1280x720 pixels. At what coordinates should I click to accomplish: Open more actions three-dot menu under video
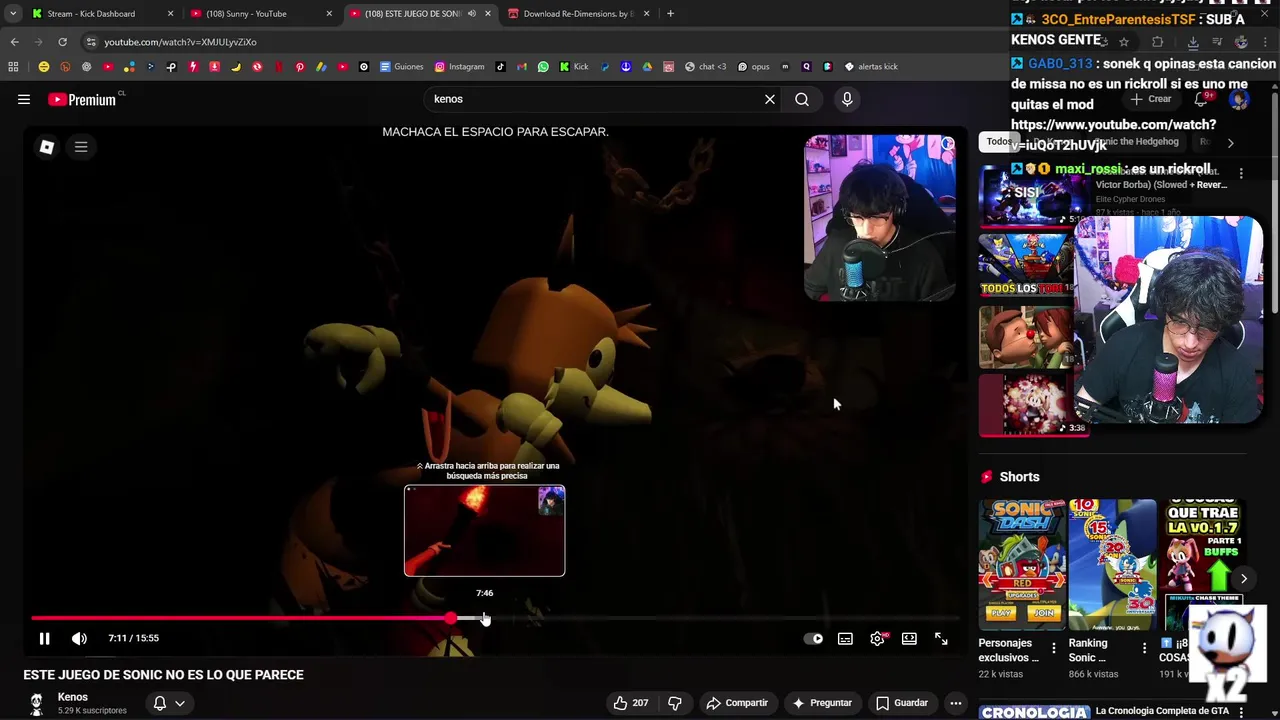pyautogui.click(x=956, y=703)
